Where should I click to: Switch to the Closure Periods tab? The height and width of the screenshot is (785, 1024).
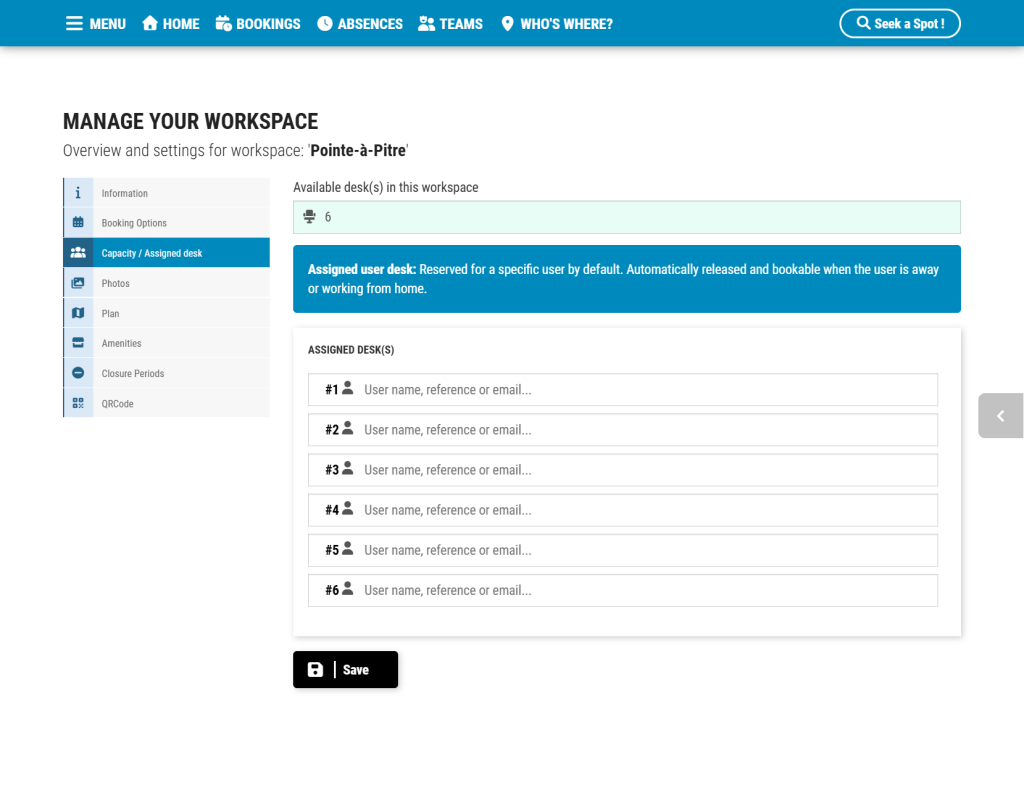tap(167, 373)
